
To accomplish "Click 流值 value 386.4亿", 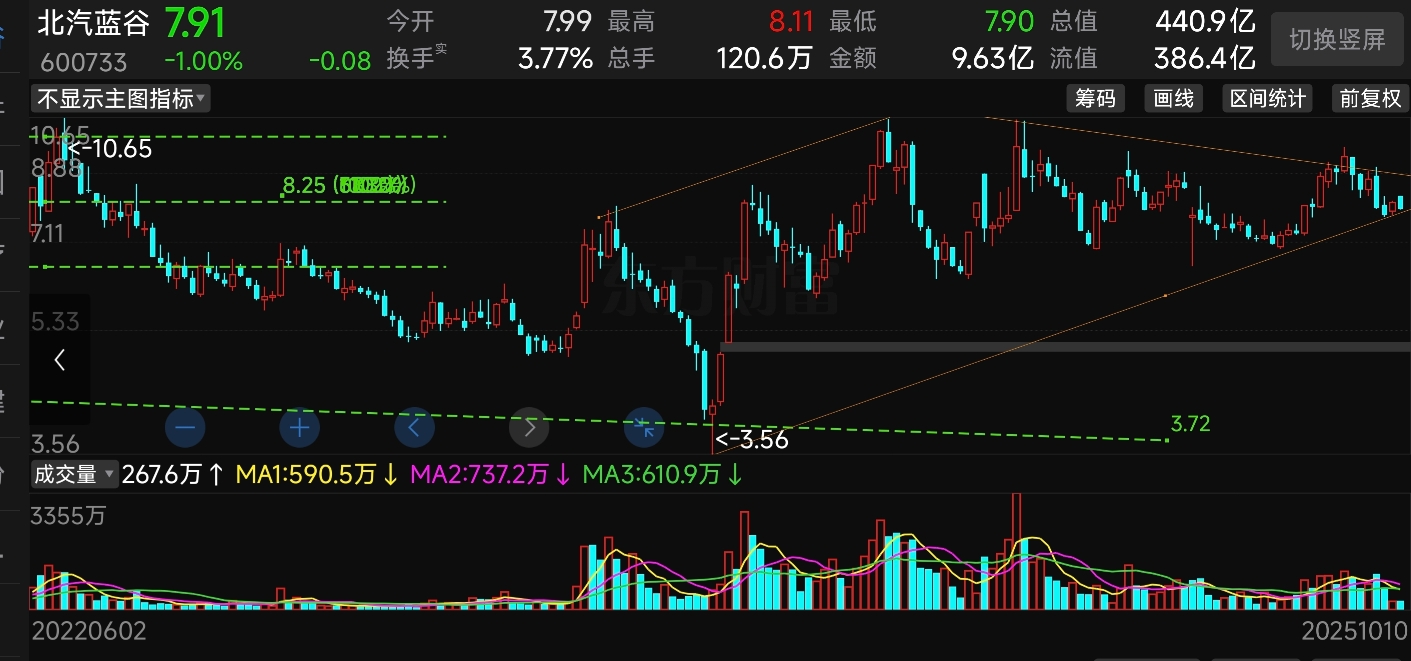I will click(x=1205, y=59).
